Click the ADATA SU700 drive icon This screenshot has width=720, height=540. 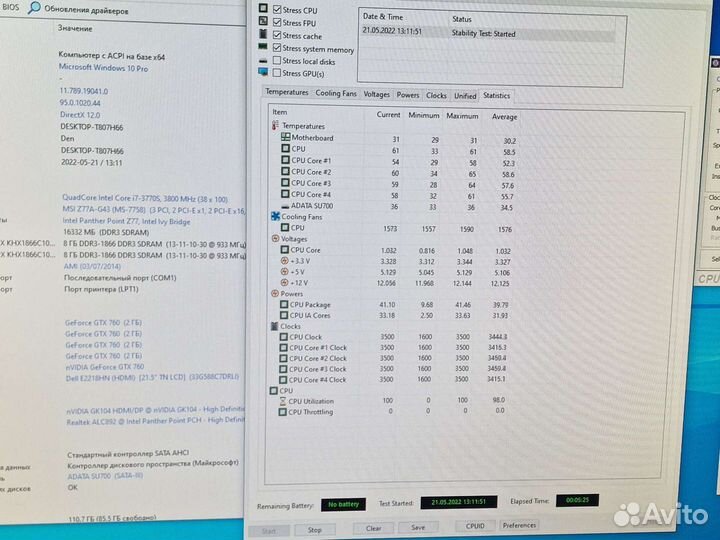coord(285,206)
